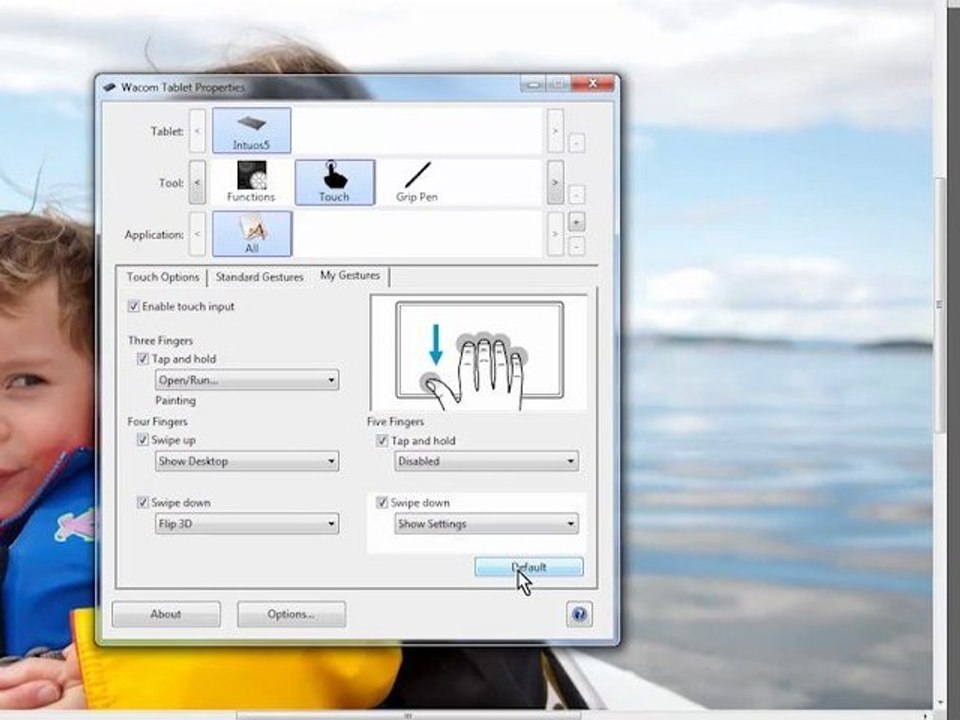Viewport: 960px width, 720px height.
Task: Toggle Four Fingers Swipe up checkbox
Action: 143,440
